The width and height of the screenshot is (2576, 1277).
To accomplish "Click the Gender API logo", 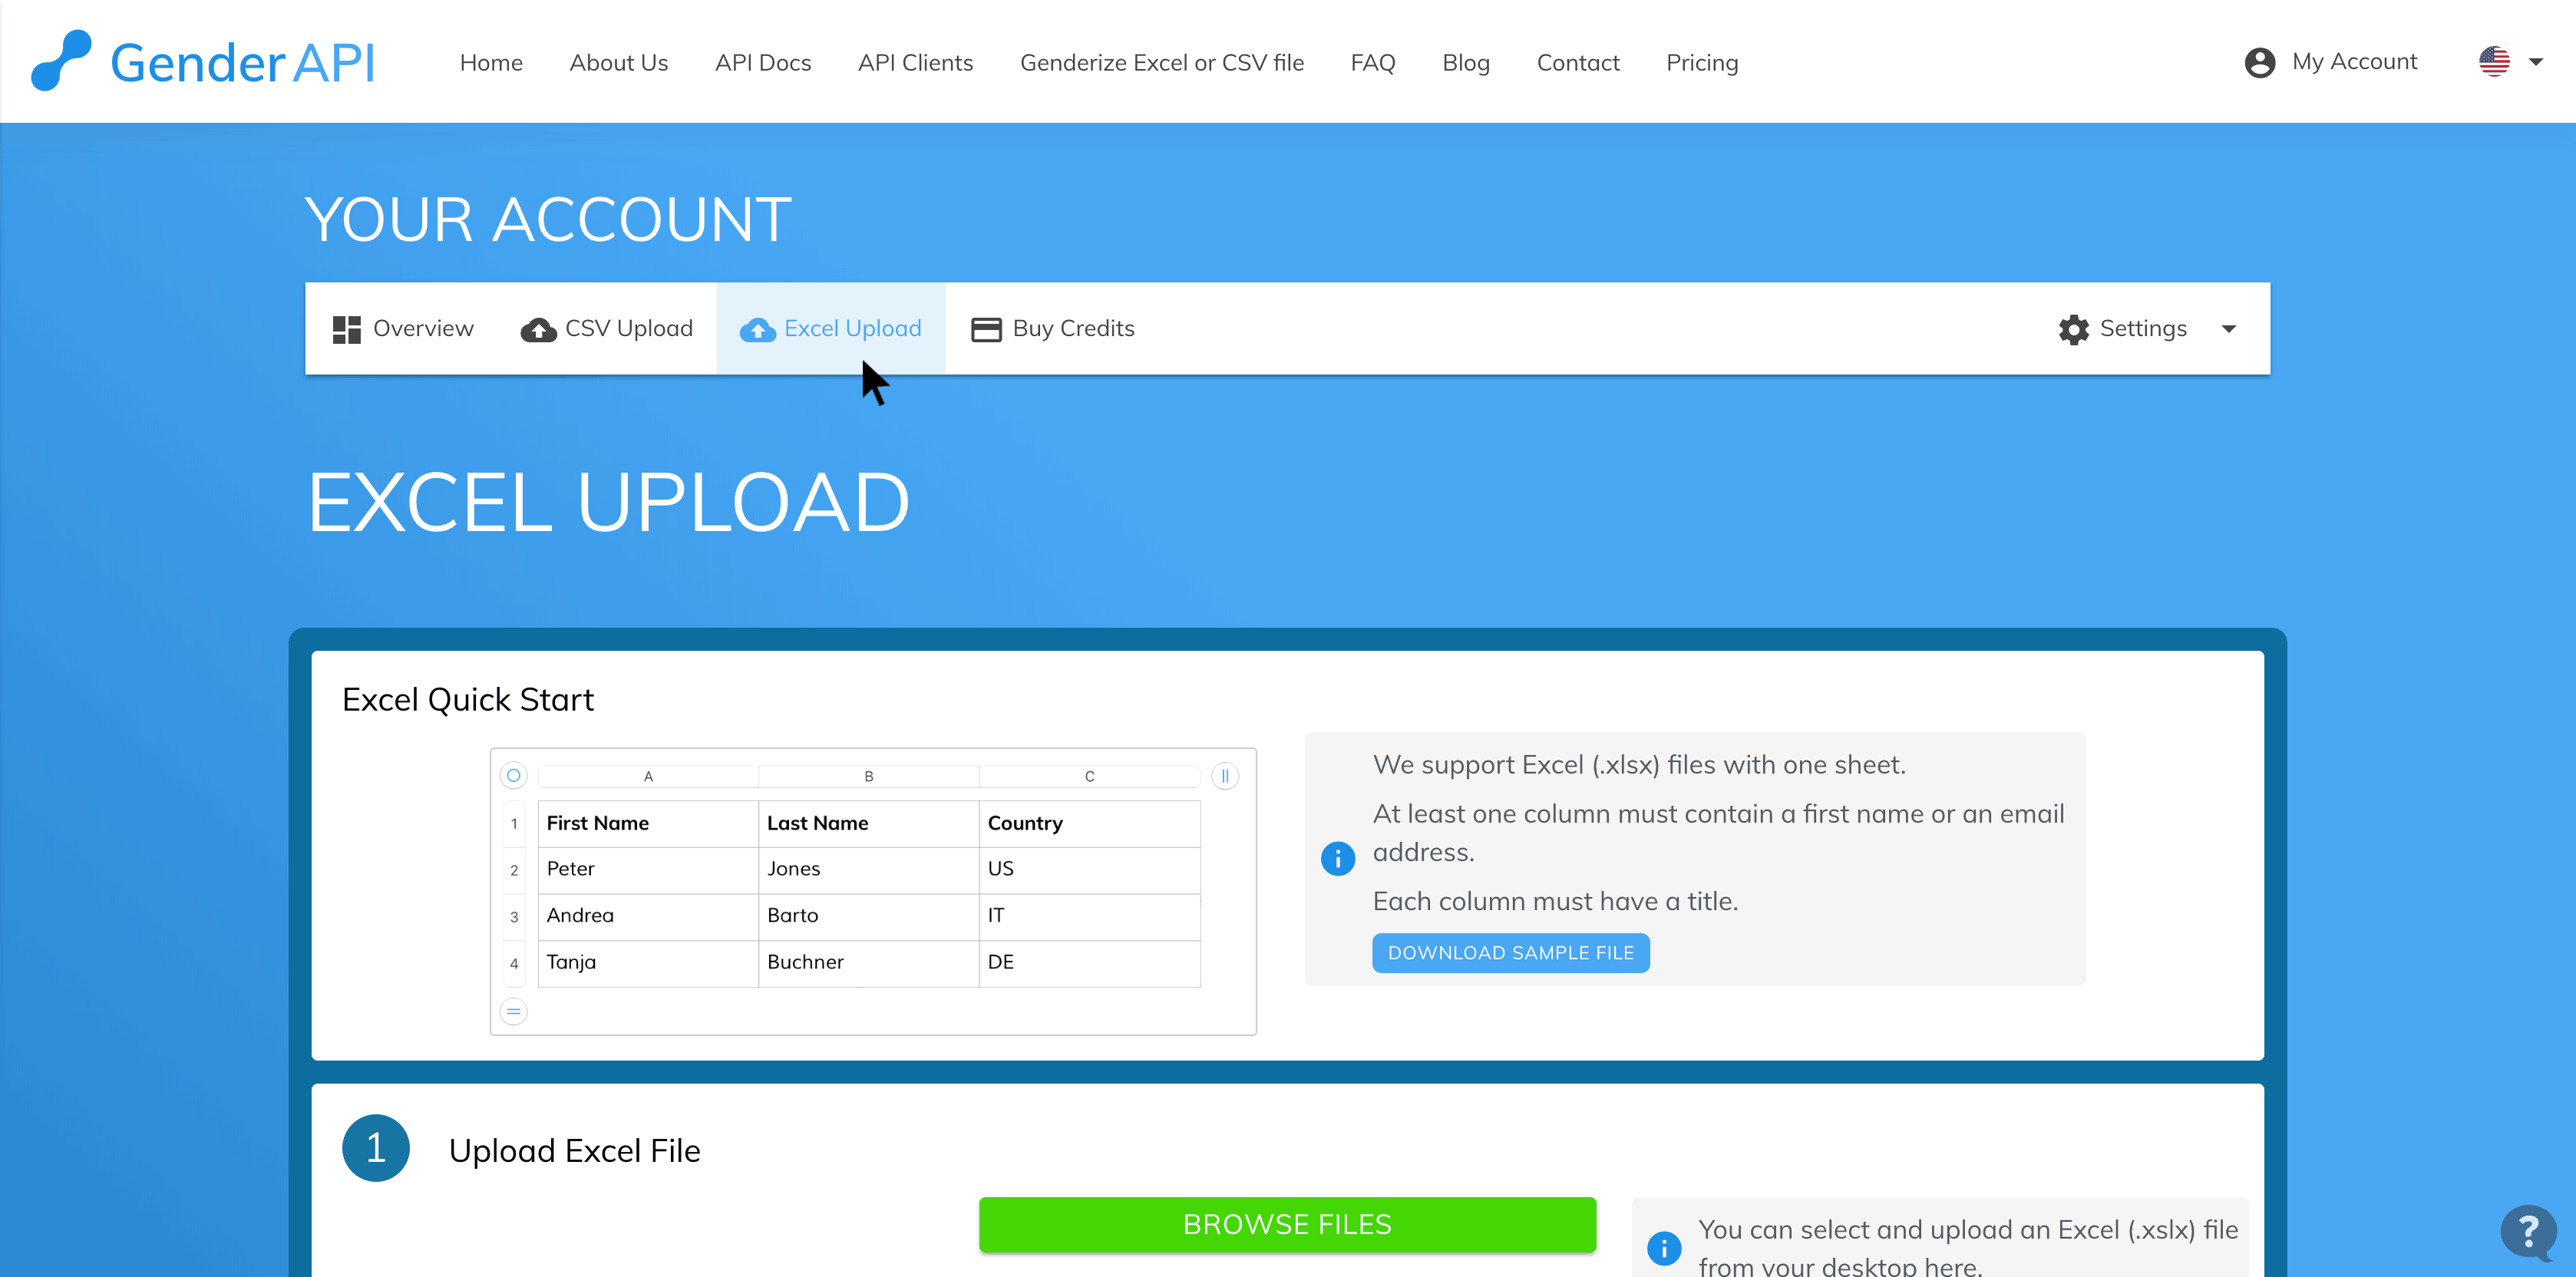I will coord(203,61).
